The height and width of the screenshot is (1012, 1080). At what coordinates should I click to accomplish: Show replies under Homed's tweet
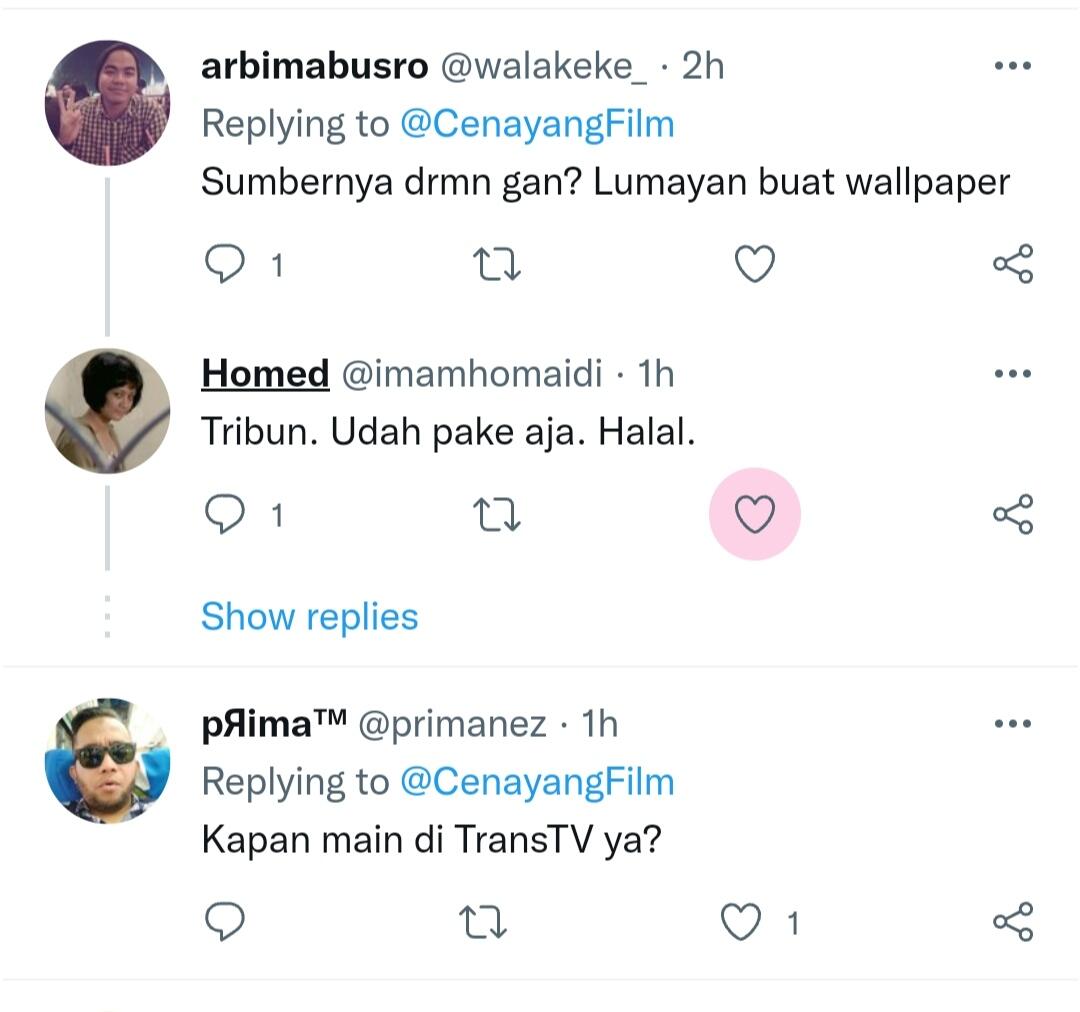310,616
